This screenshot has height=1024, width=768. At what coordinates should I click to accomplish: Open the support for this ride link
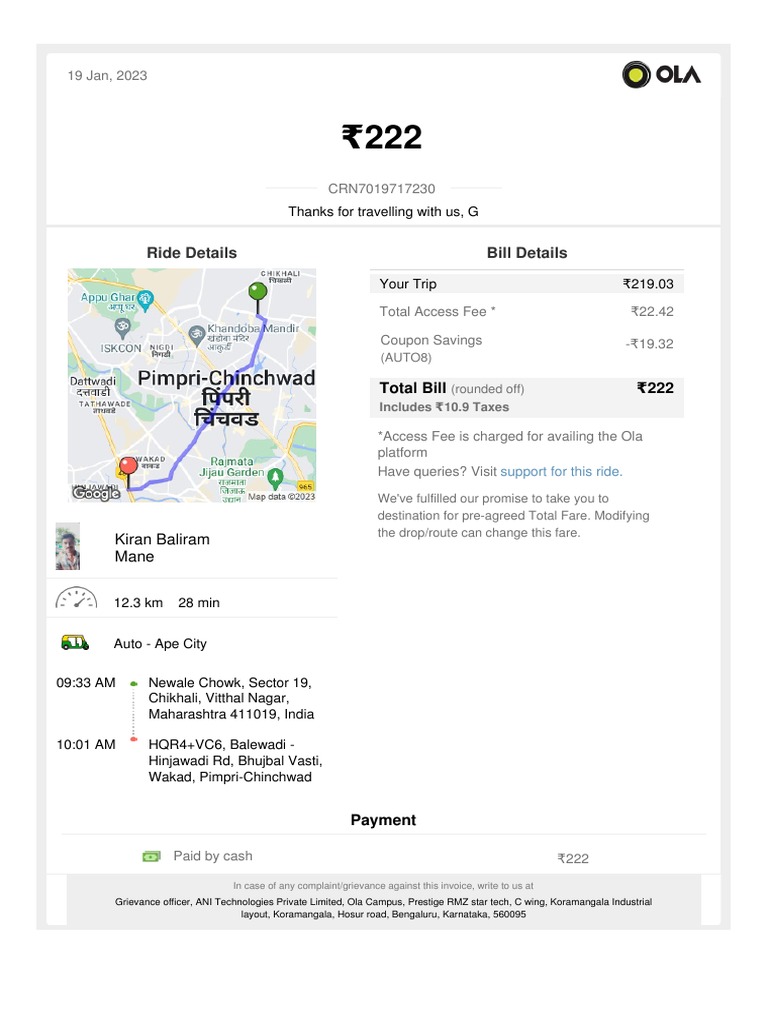(x=561, y=471)
